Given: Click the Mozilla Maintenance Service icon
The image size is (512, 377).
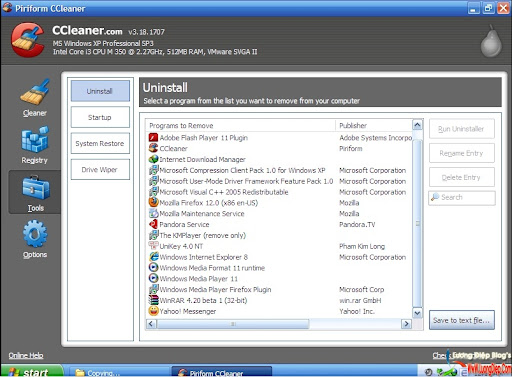Looking at the screenshot, I should (x=153, y=213).
